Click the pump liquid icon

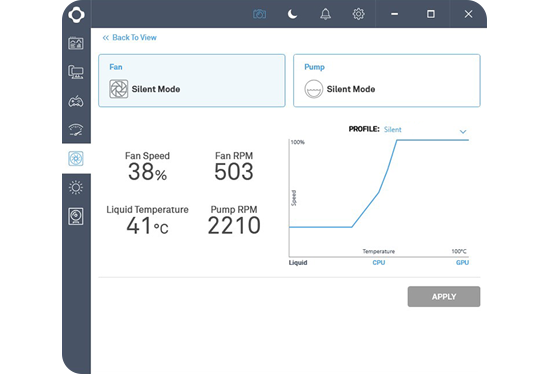pyautogui.click(x=314, y=89)
